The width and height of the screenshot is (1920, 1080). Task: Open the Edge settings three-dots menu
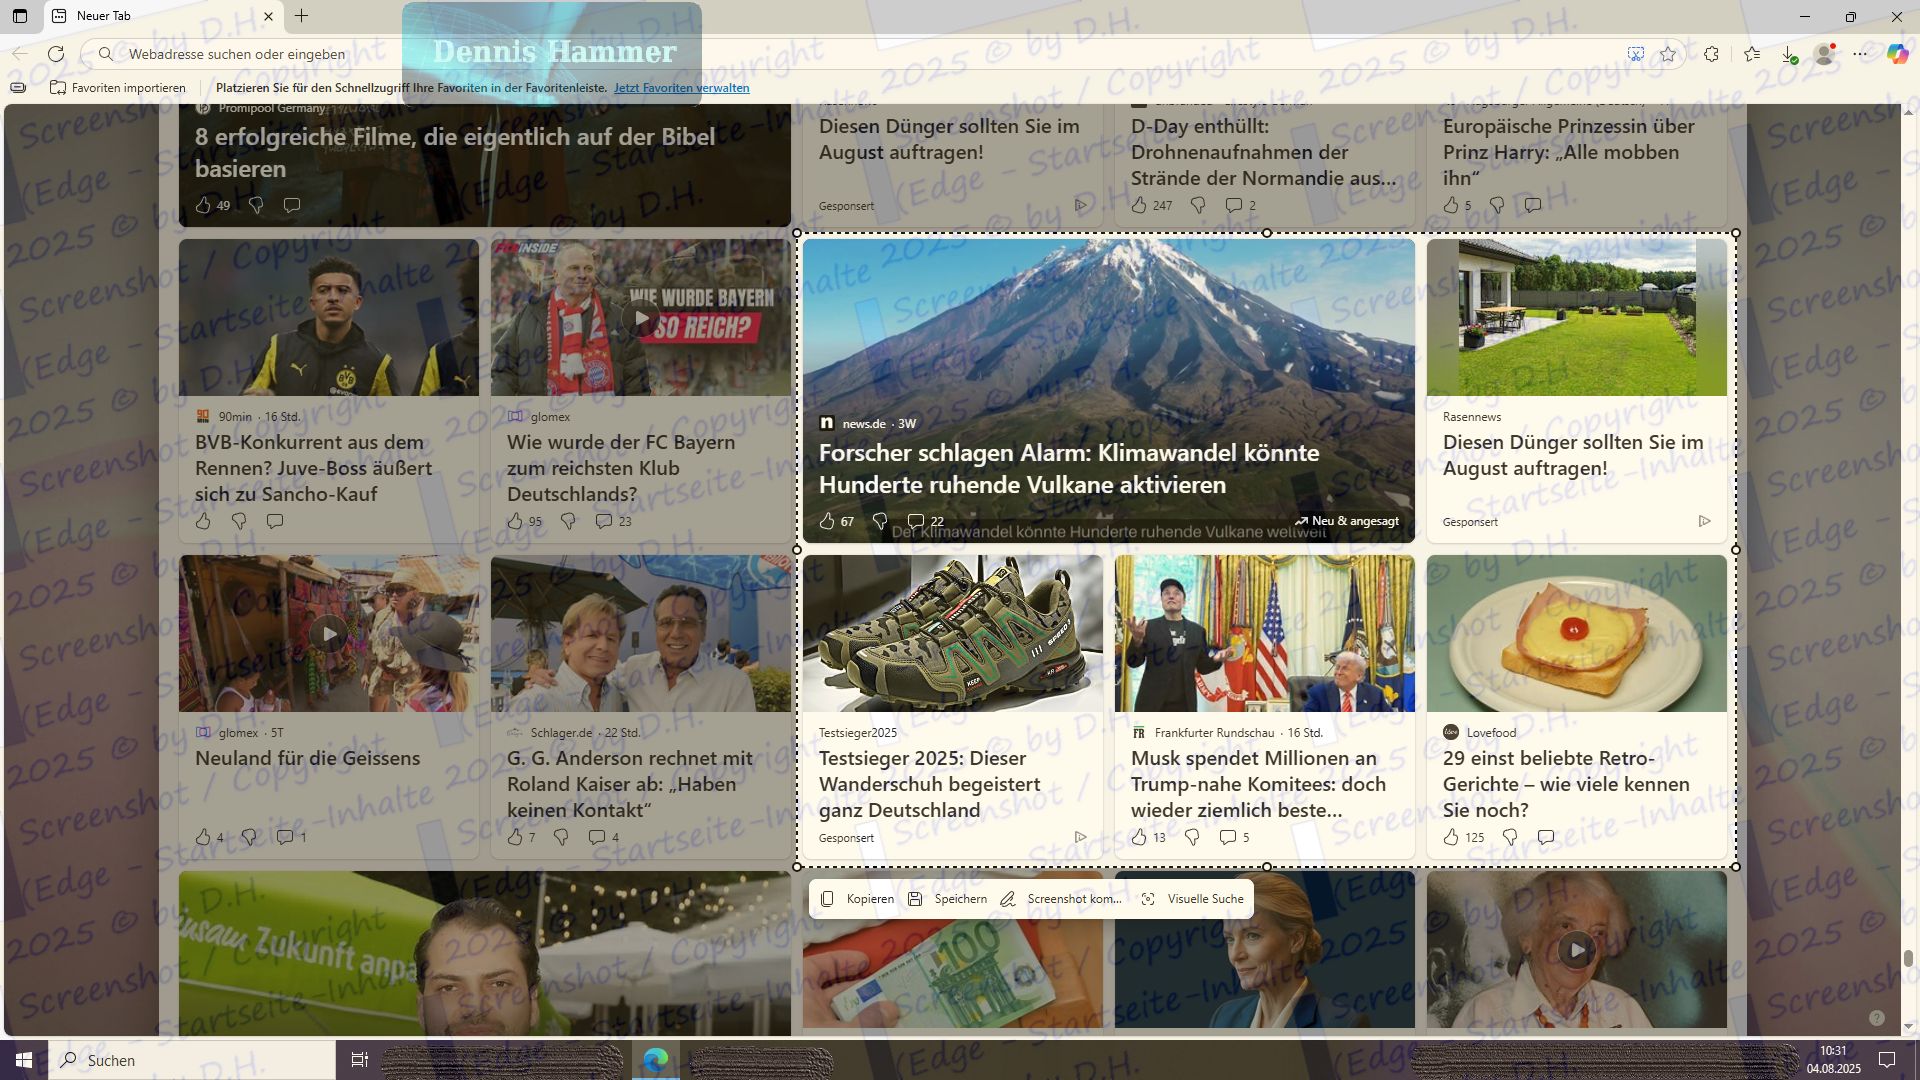pyautogui.click(x=1860, y=54)
